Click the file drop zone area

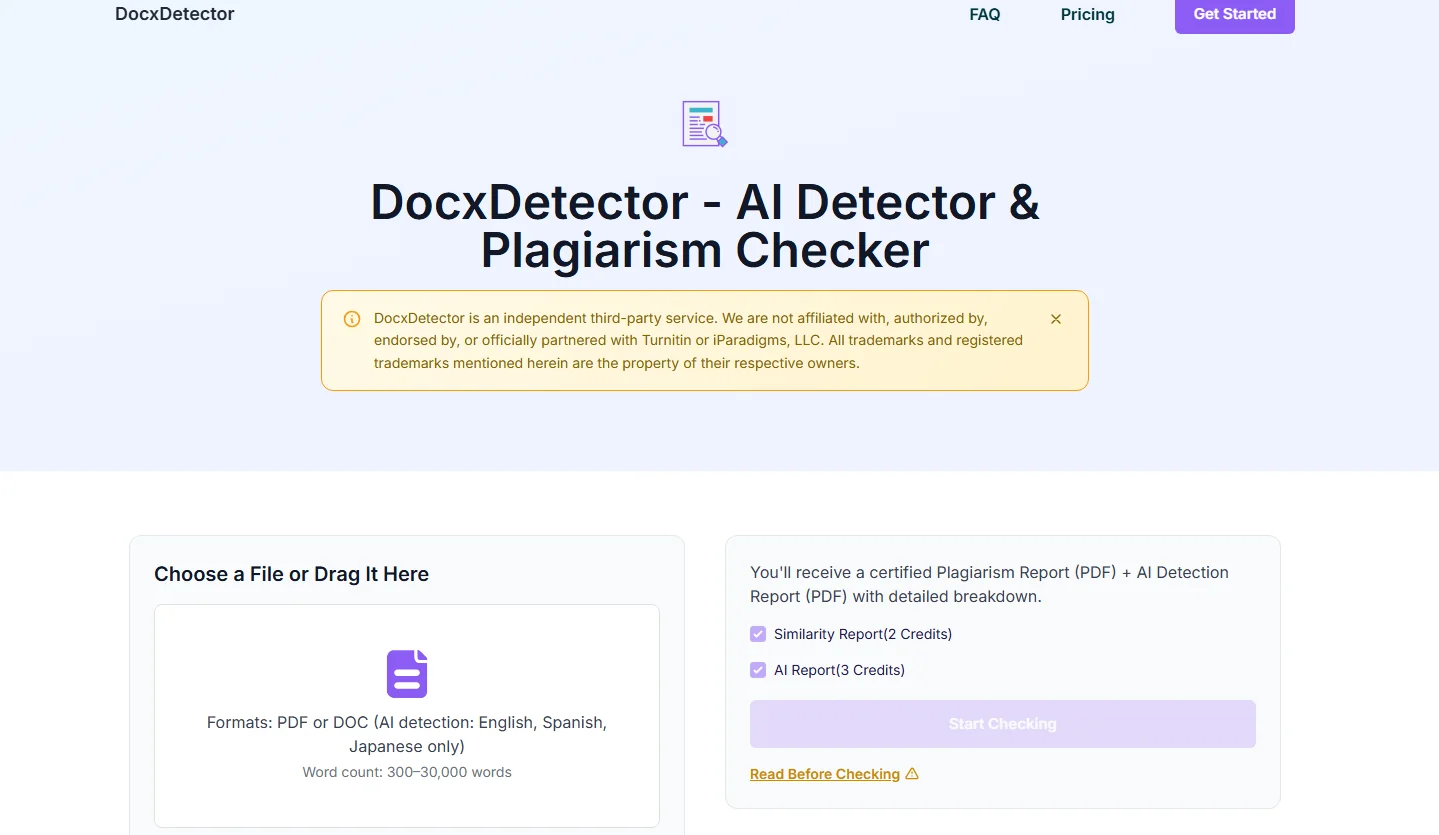[x=407, y=716]
